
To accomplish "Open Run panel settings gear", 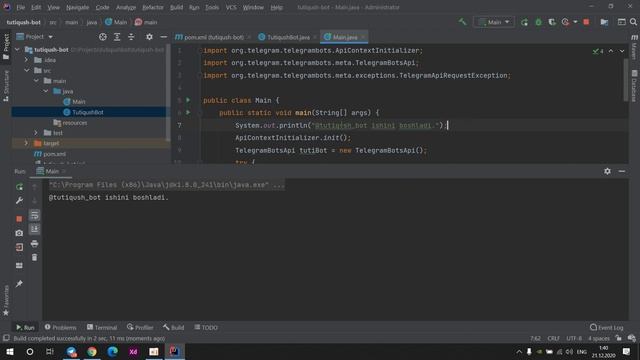I will [x=607, y=171].
